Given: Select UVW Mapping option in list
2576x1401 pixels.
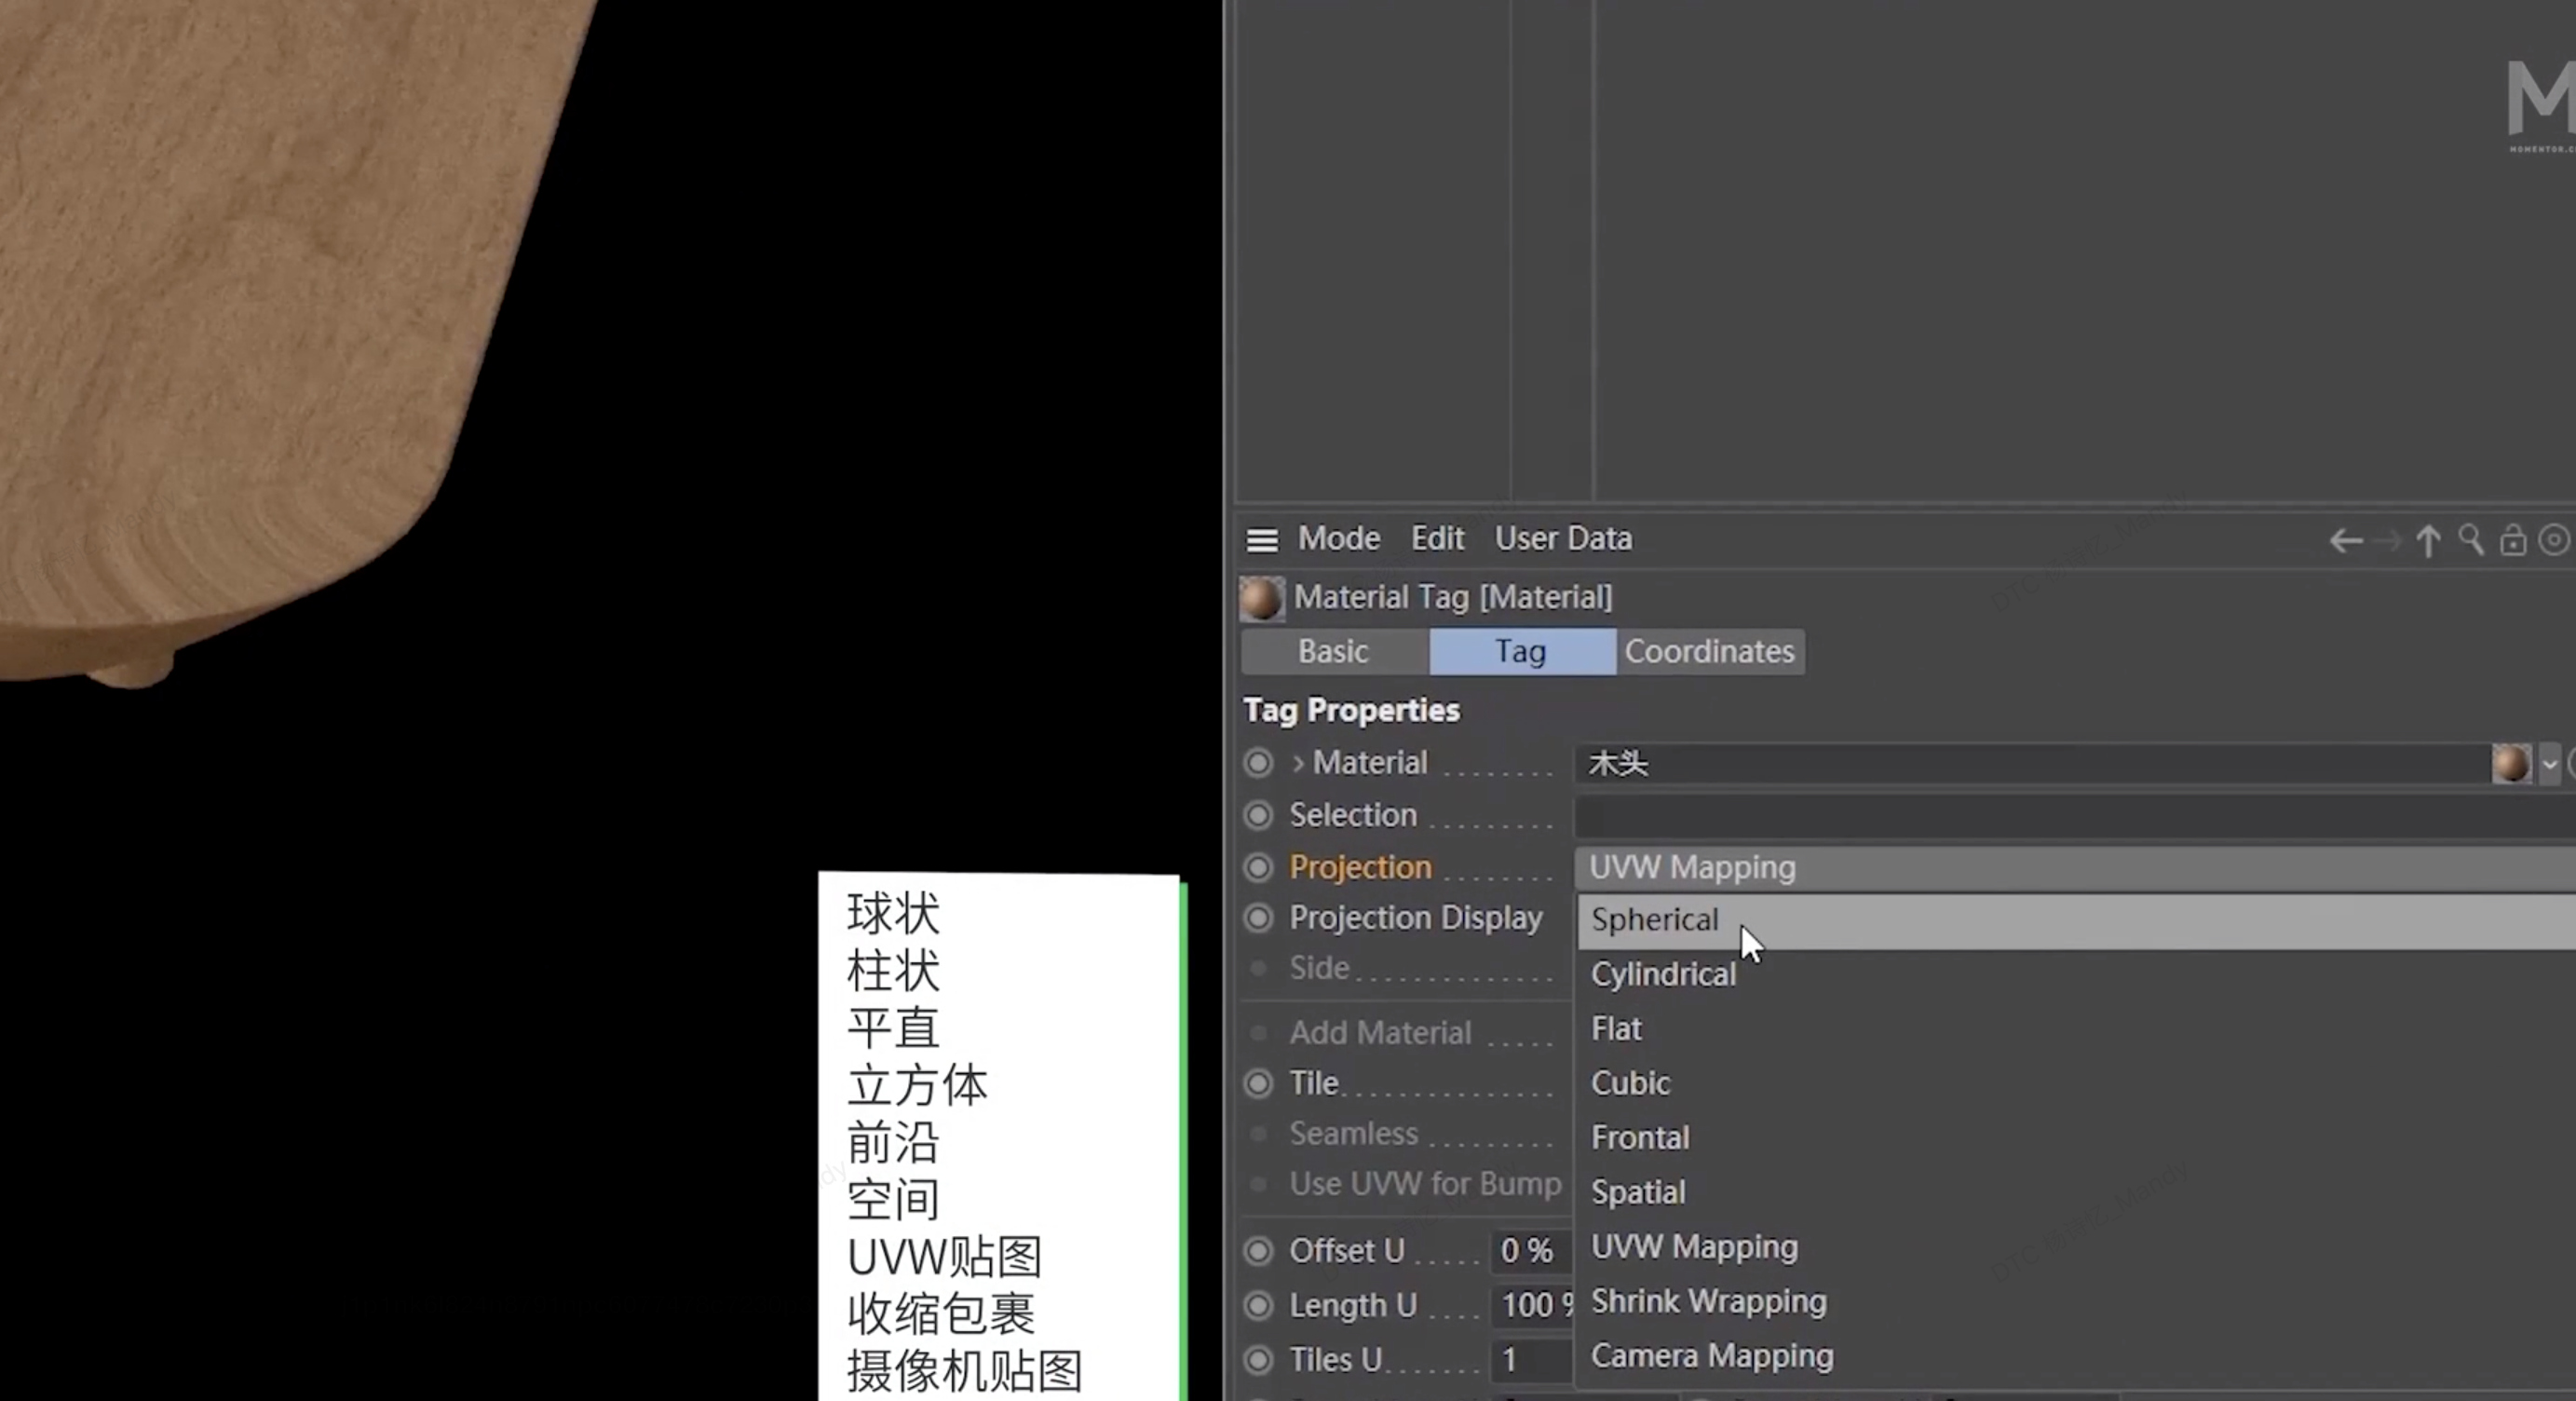Looking at the screenshot, I should click(x=2076, y=1247).
